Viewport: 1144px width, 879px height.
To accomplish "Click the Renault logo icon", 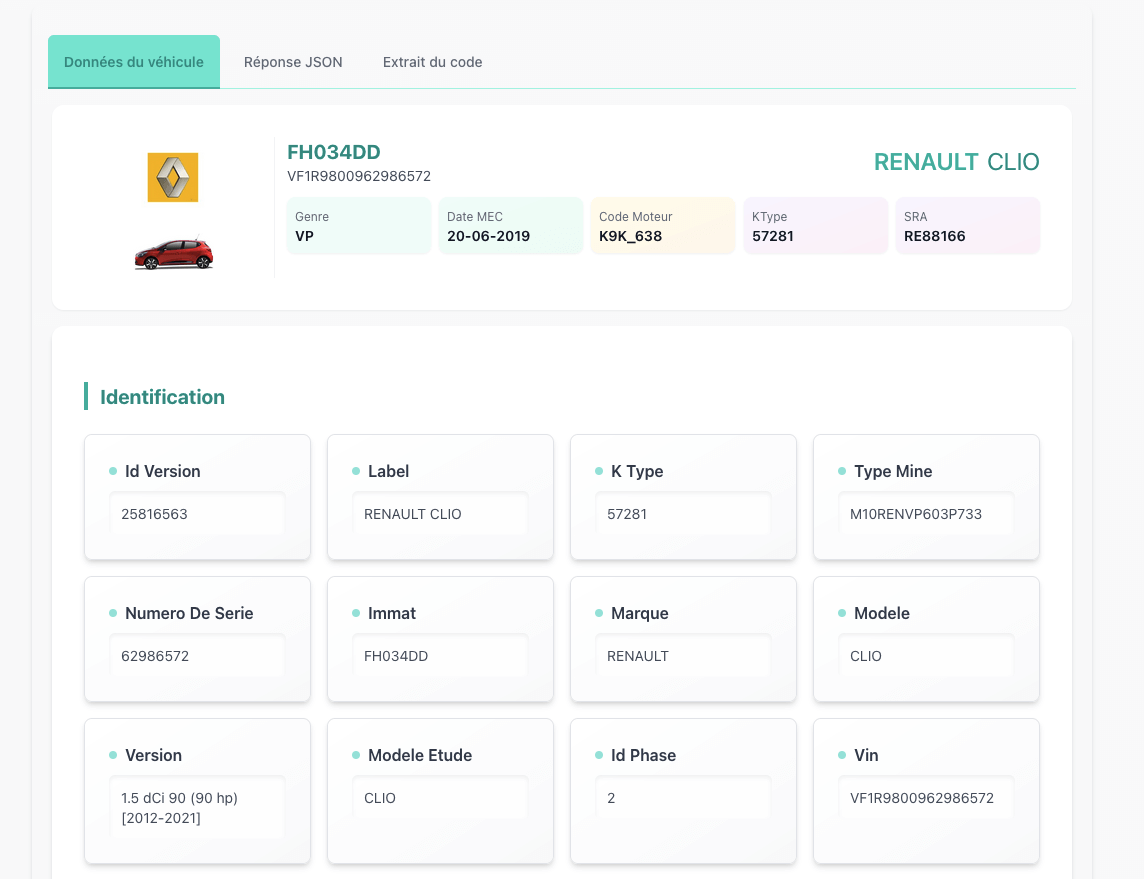I will (x=173, y=178).
